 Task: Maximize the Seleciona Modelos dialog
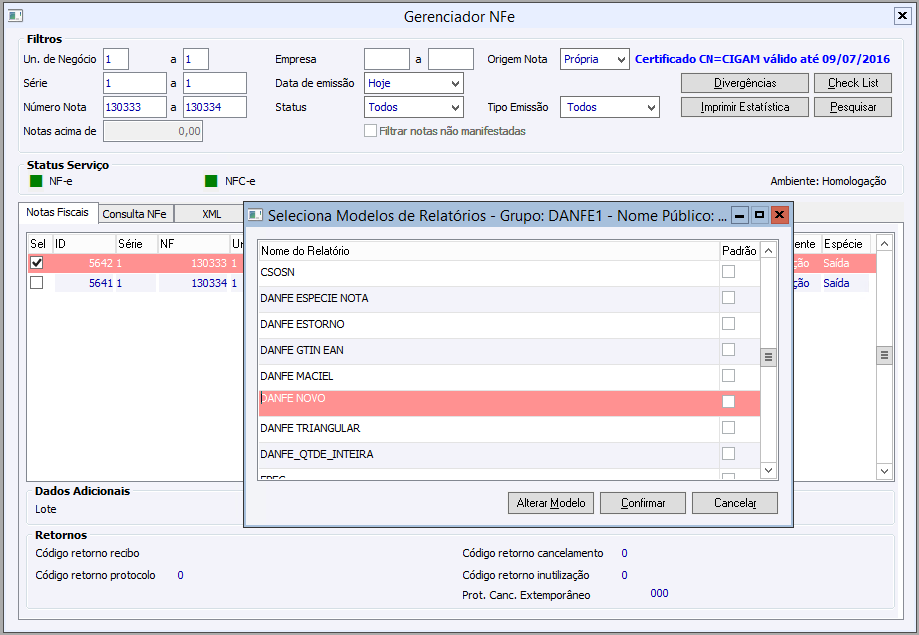tap(759, 215)
